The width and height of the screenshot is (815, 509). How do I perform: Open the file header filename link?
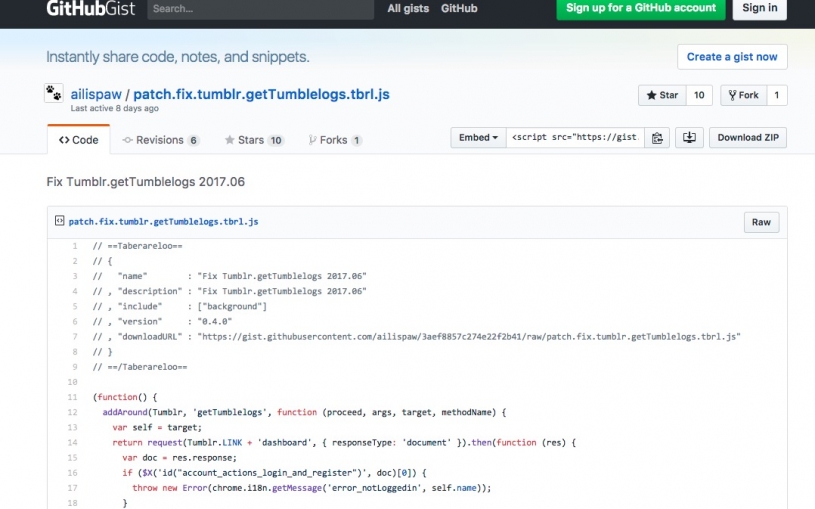[163, 221]
